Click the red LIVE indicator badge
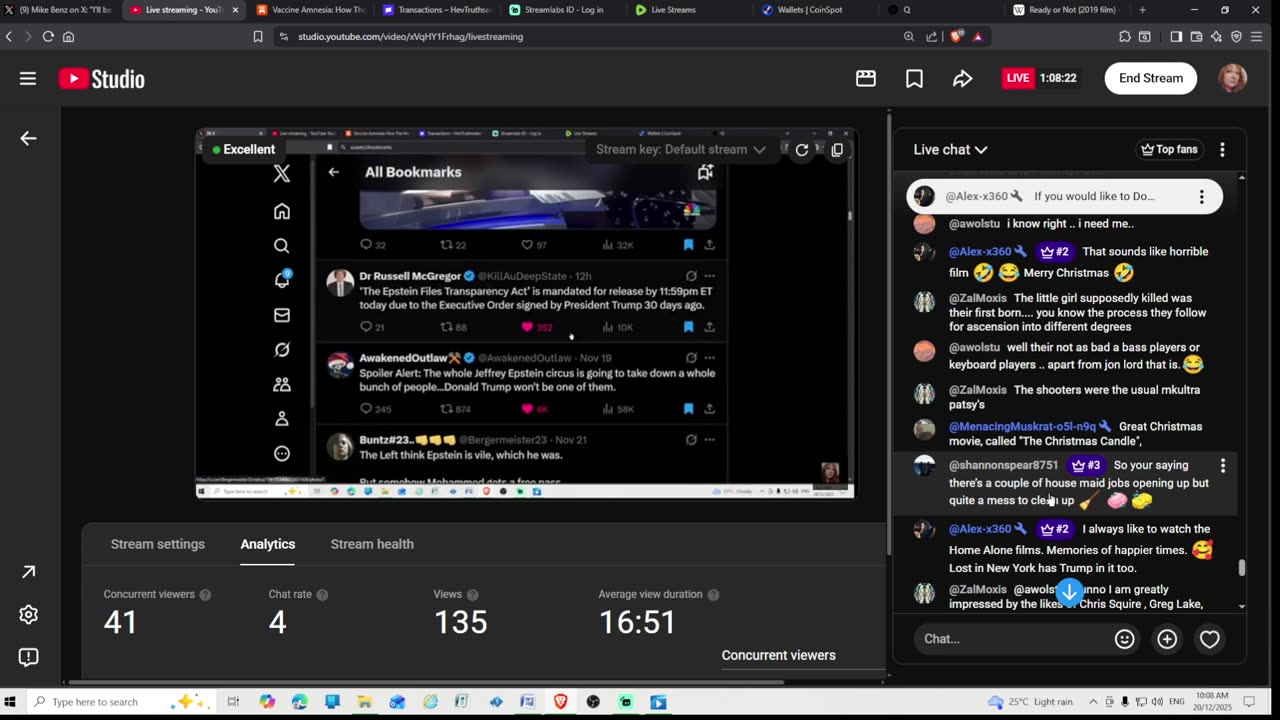The image size is (1280, 720). [1018, 78]
